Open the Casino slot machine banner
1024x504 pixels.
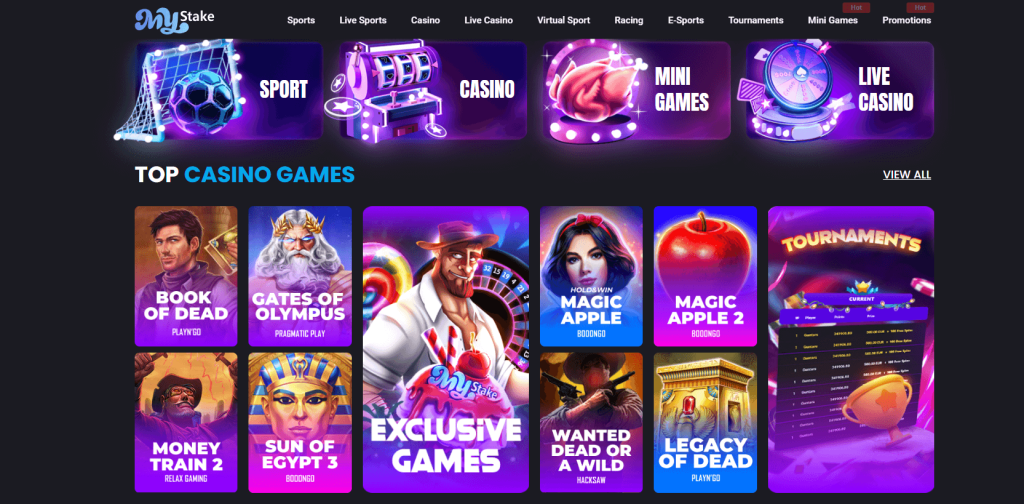433,90
